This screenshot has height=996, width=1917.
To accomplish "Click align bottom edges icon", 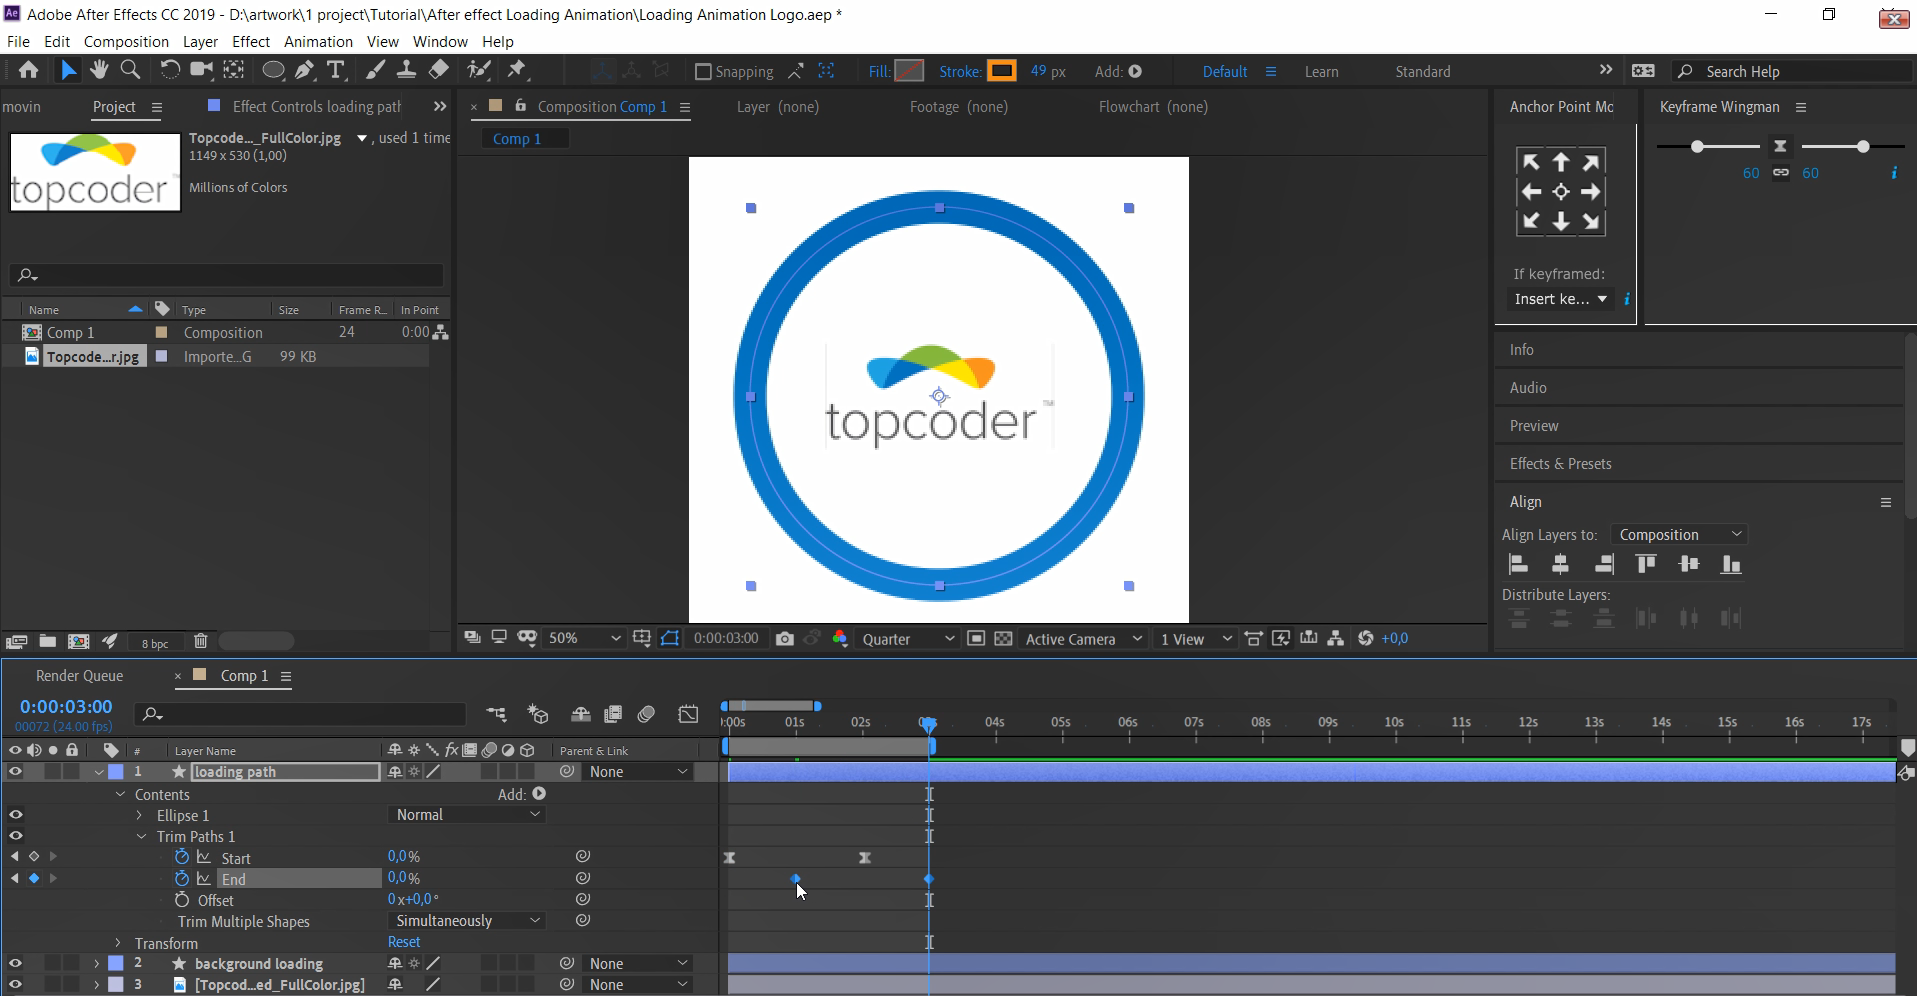I will (1731, 564).
